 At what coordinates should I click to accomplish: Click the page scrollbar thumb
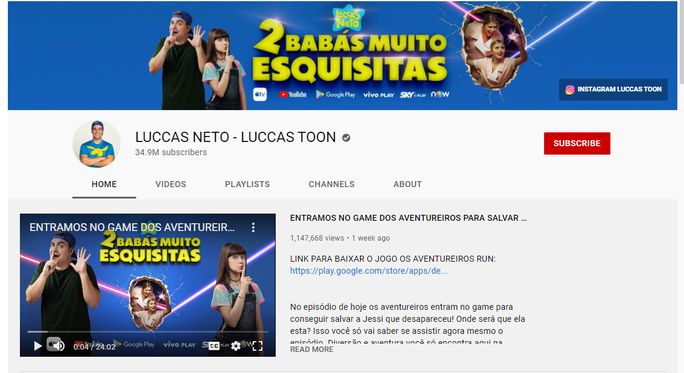pyautogui.click(x=681, y=41)
